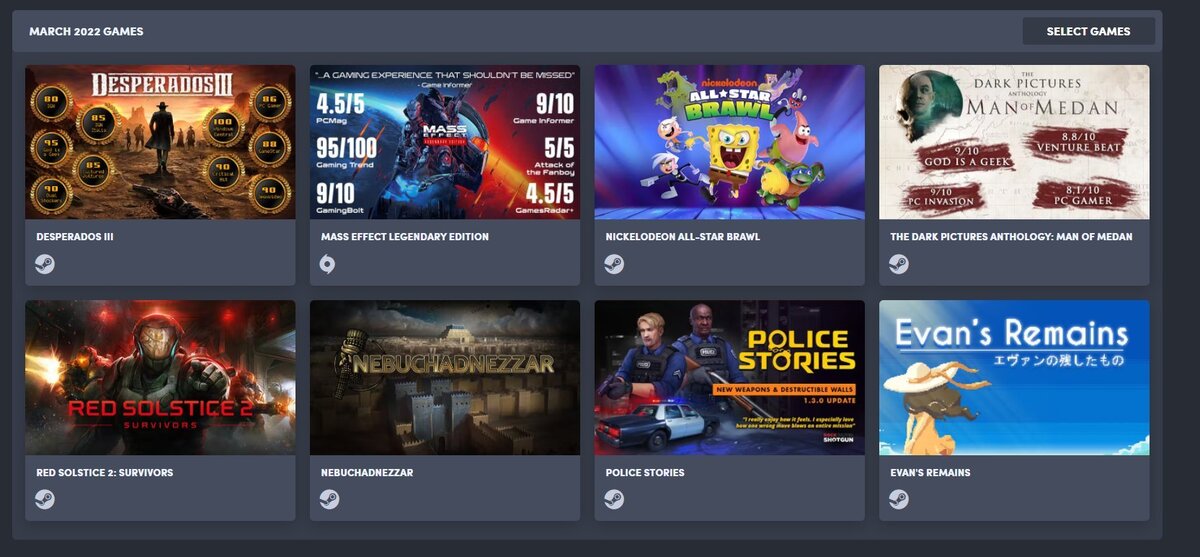Click the Steam icon under Police Stories
The image size is (1200, 557).
(614, 499)
